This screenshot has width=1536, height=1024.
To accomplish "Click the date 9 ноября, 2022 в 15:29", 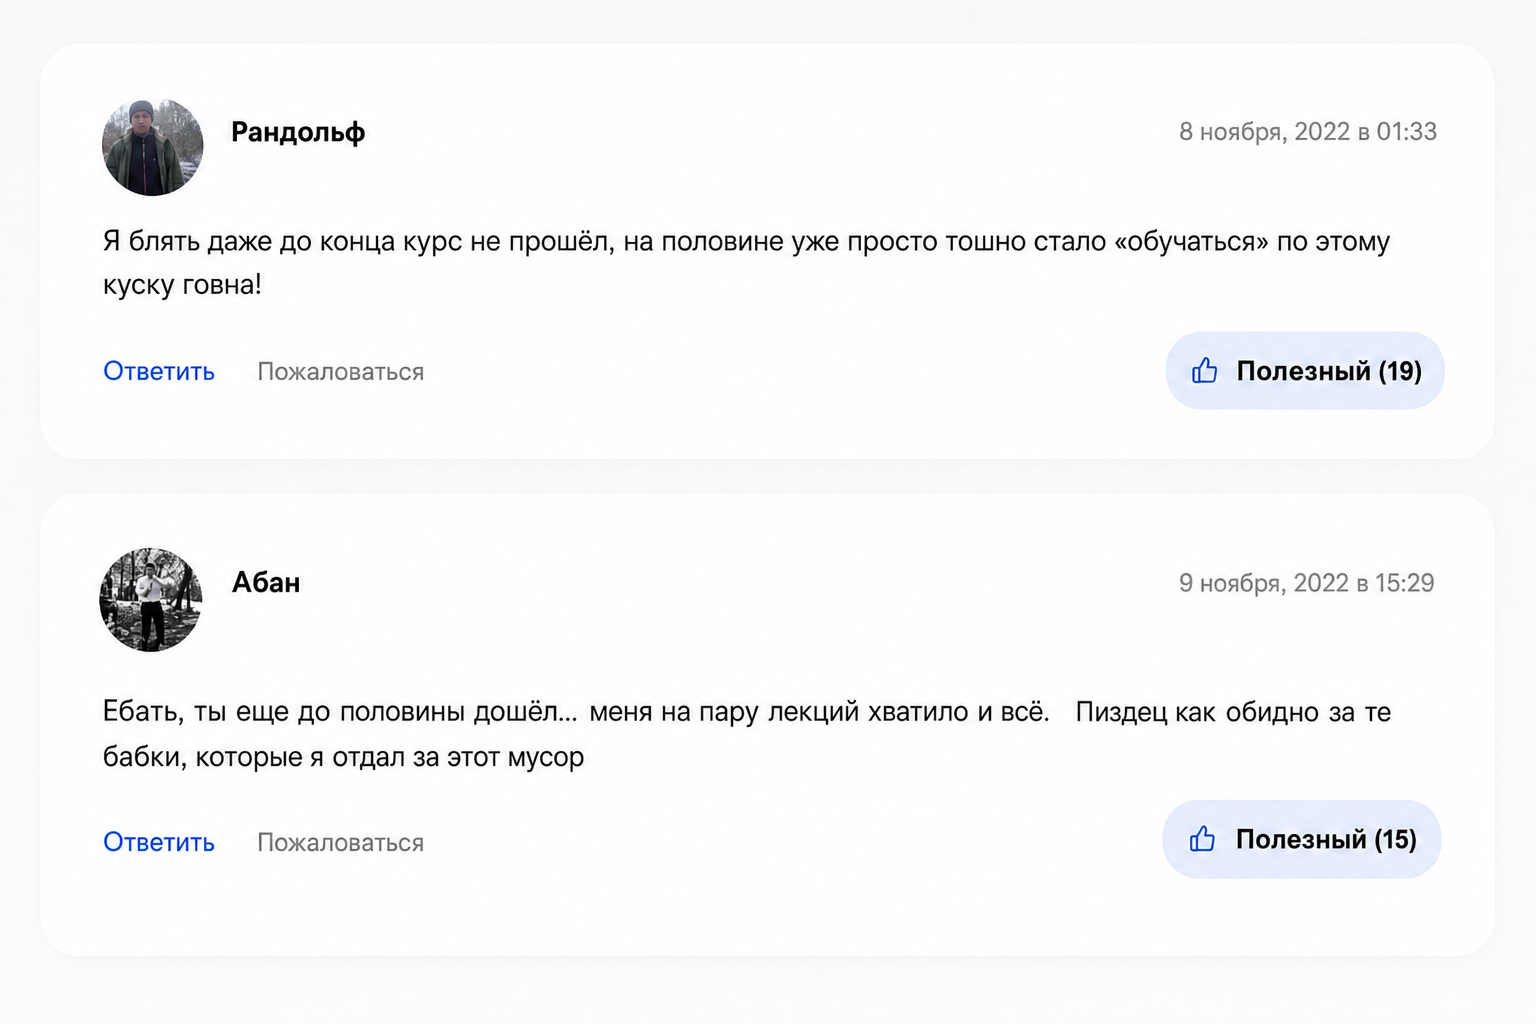I will 1306,583.
